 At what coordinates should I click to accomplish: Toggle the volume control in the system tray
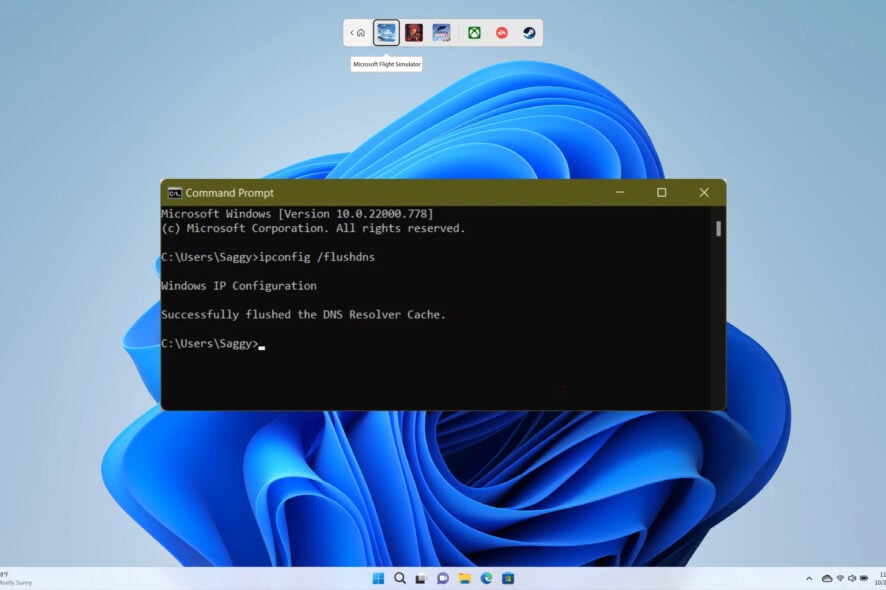[852, 578]
